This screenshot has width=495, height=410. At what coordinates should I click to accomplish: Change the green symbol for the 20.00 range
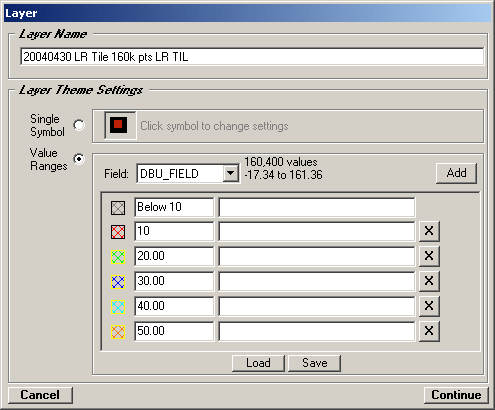coord(118,257)
